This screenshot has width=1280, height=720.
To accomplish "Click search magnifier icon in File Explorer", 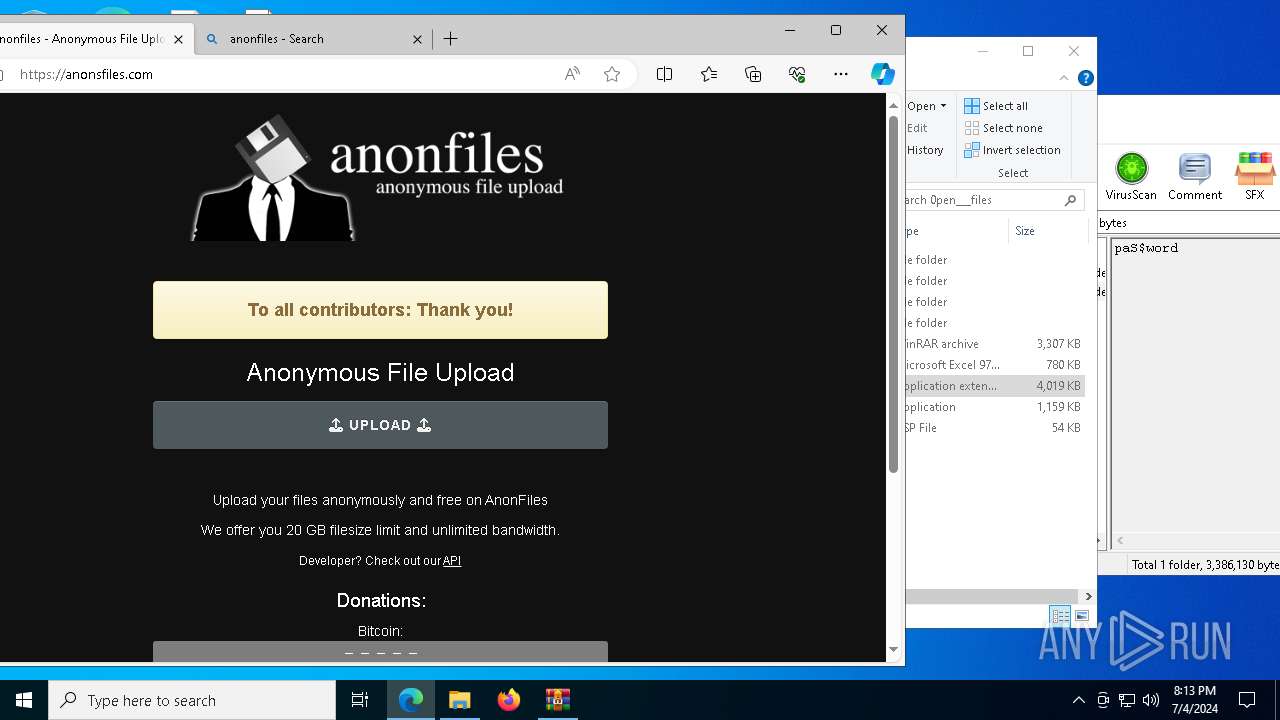I will pos(1070,200).
